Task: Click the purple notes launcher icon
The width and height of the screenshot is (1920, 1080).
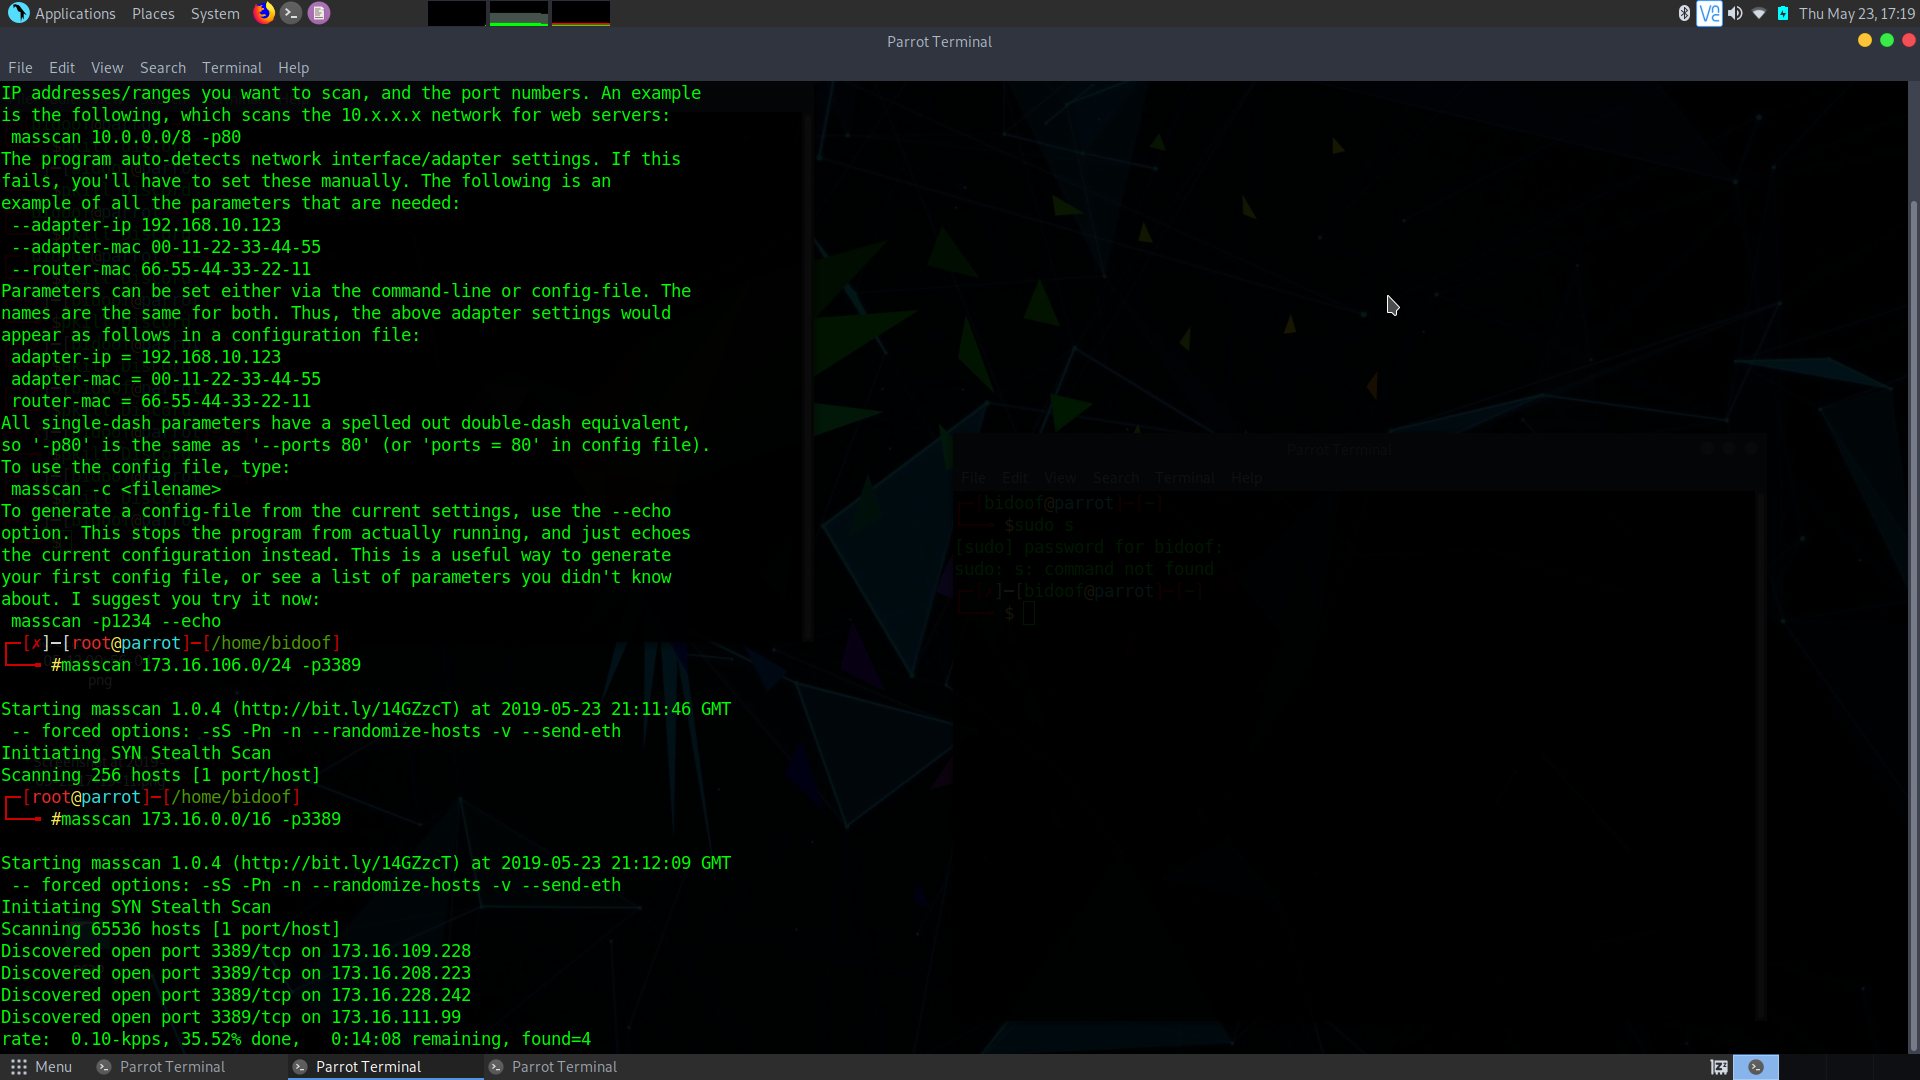Action: (x=319, y=13)
